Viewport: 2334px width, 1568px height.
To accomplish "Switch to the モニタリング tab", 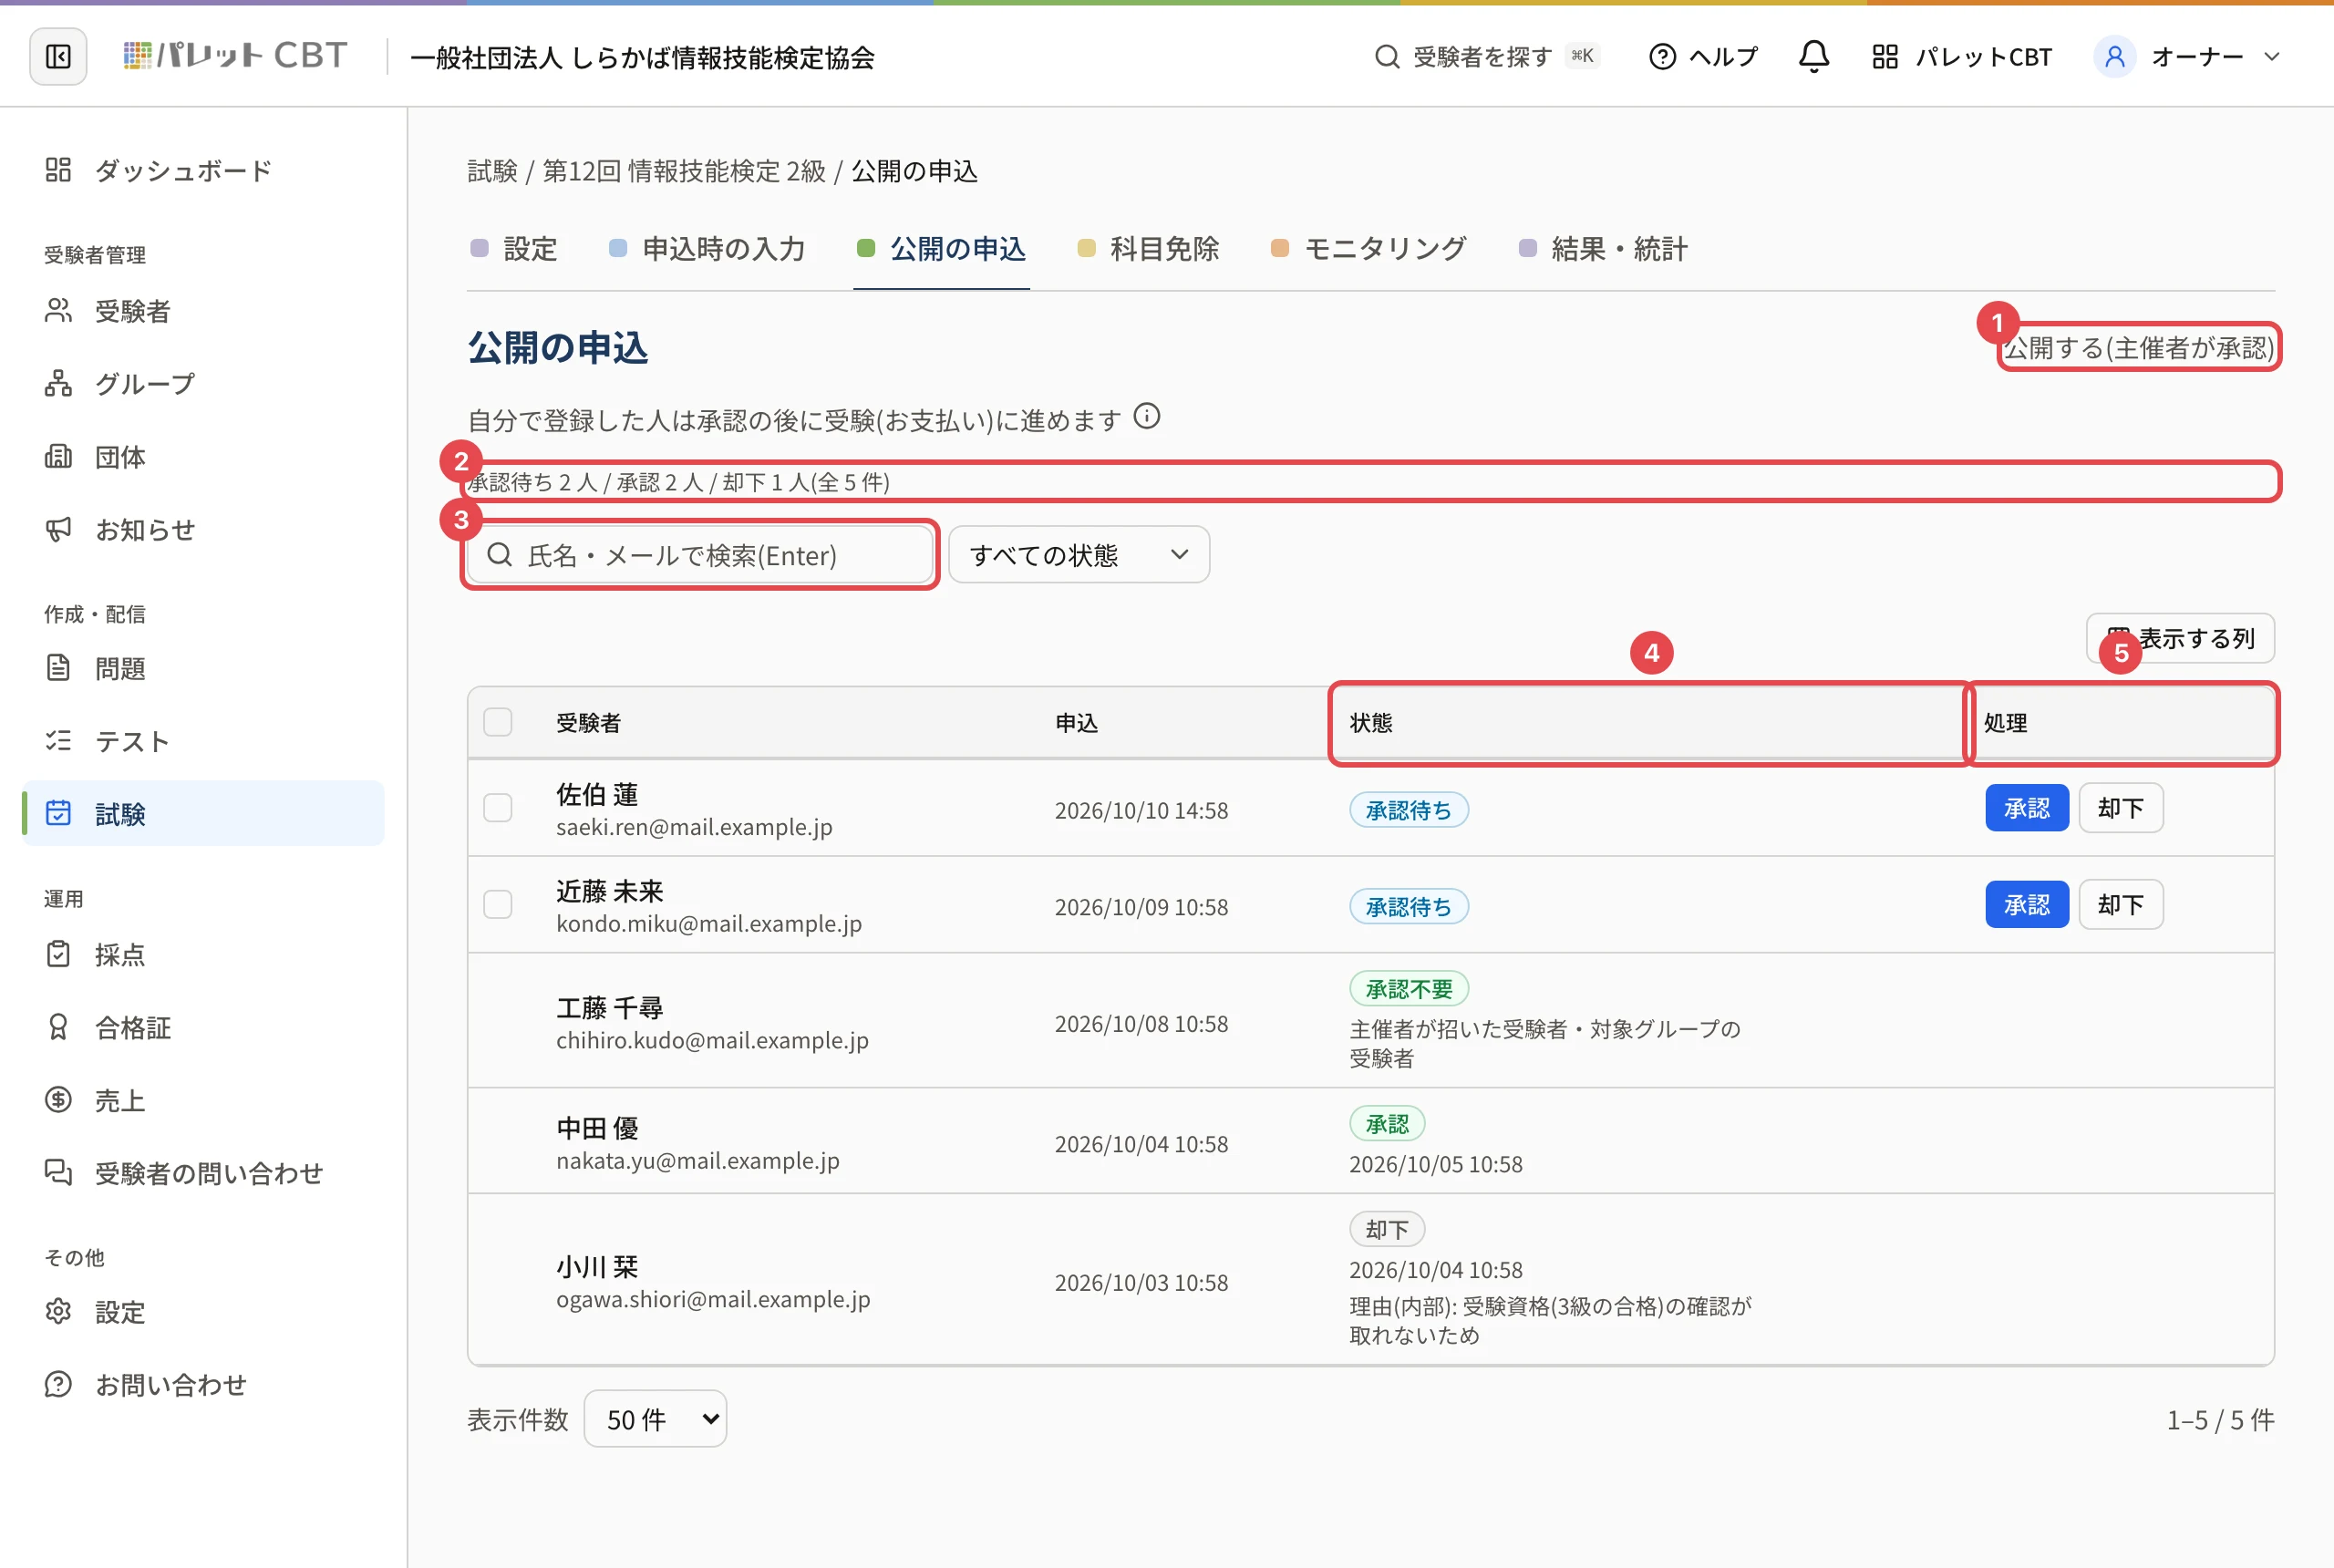I will [1369, 249].
